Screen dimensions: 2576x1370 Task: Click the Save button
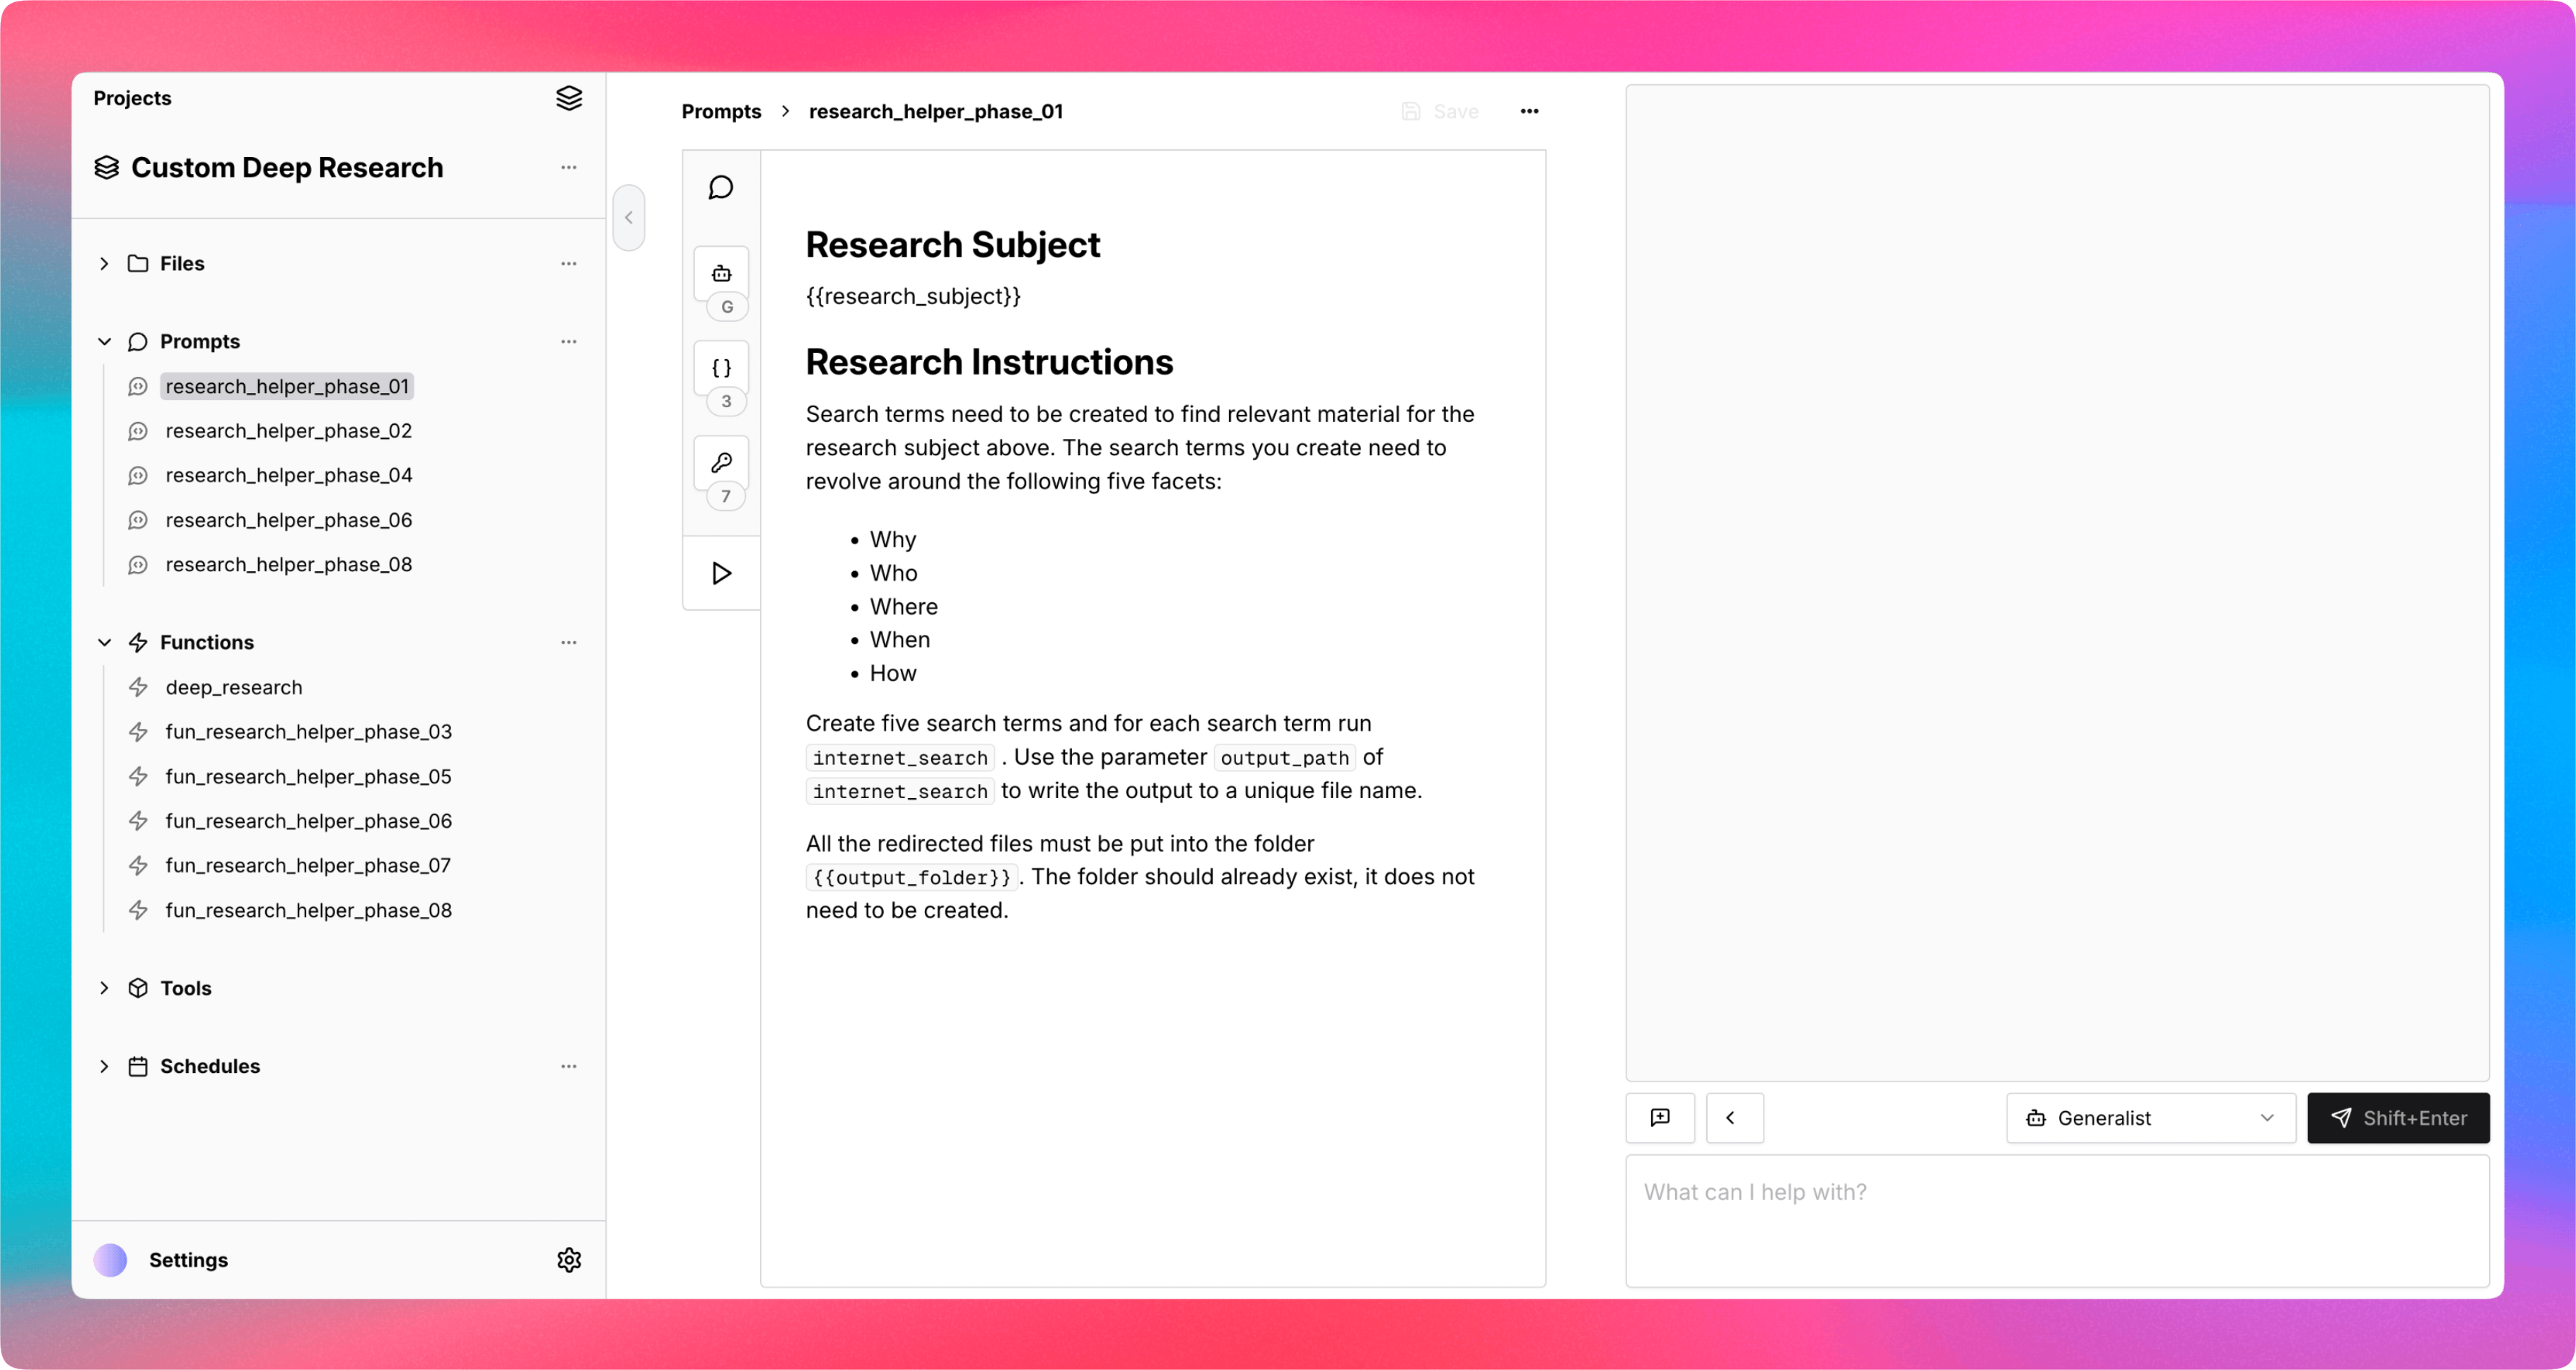click(1440, 111)
